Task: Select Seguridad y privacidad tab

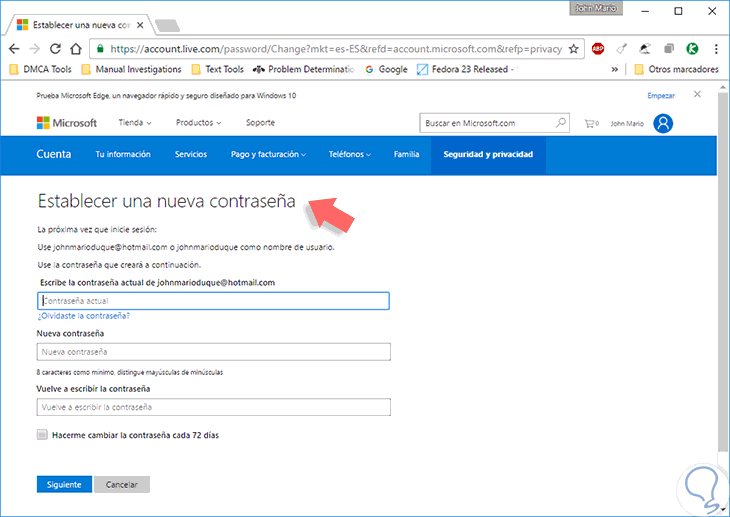Action: point(488,154)
